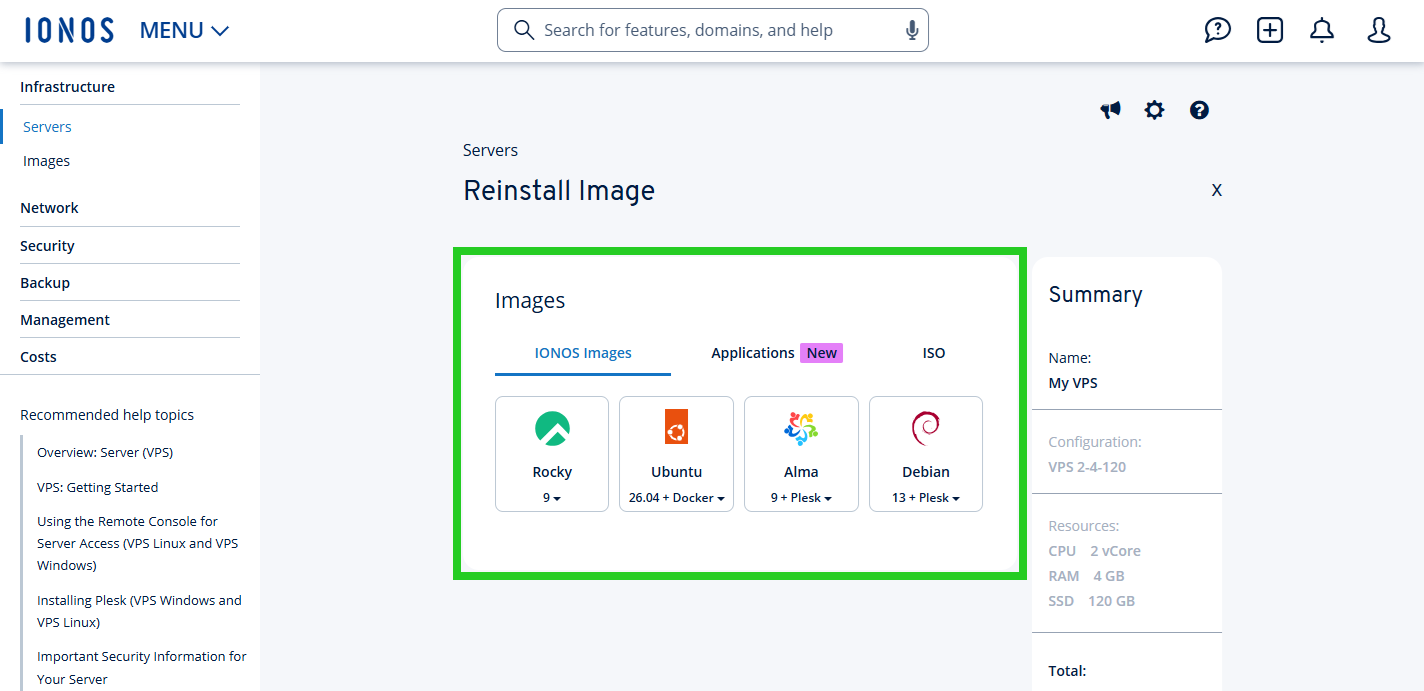Open the user account profile icon
The height and width of the screenshot is (691, 1424).
click(1379, 30)
